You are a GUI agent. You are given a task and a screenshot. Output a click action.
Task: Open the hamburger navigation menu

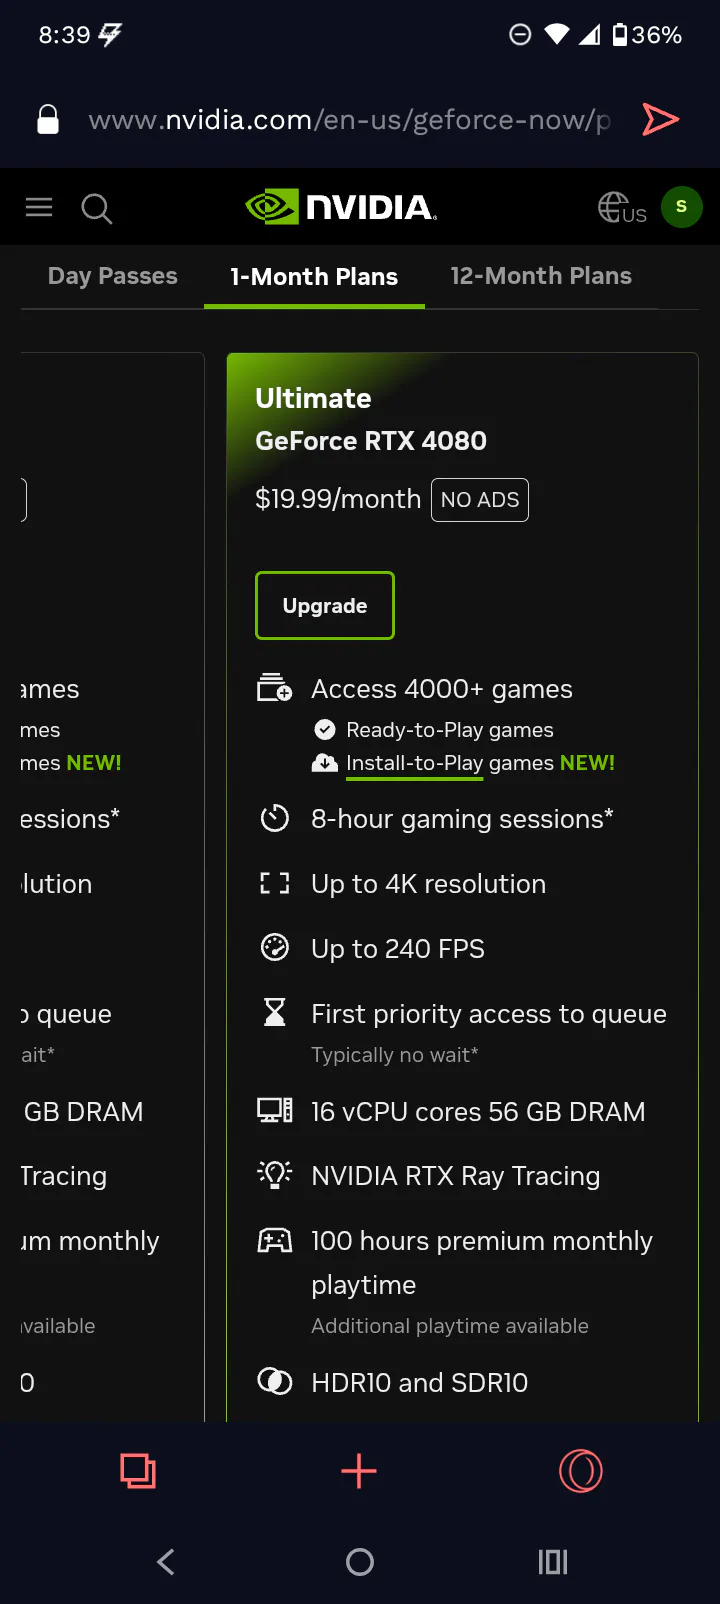pyautogui.click(x=39, y=207)
